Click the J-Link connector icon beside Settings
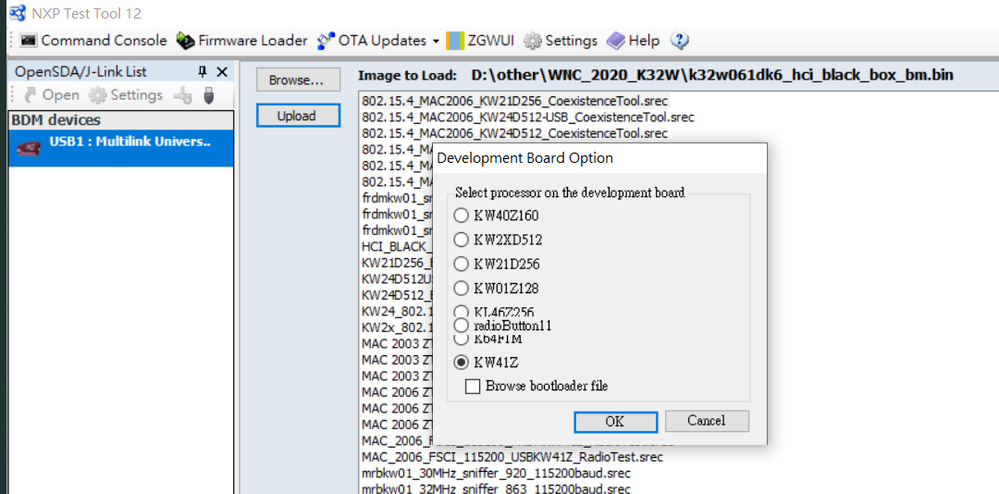Image resolution: width=999 pixels, height=494 pixels. [183, 96]
